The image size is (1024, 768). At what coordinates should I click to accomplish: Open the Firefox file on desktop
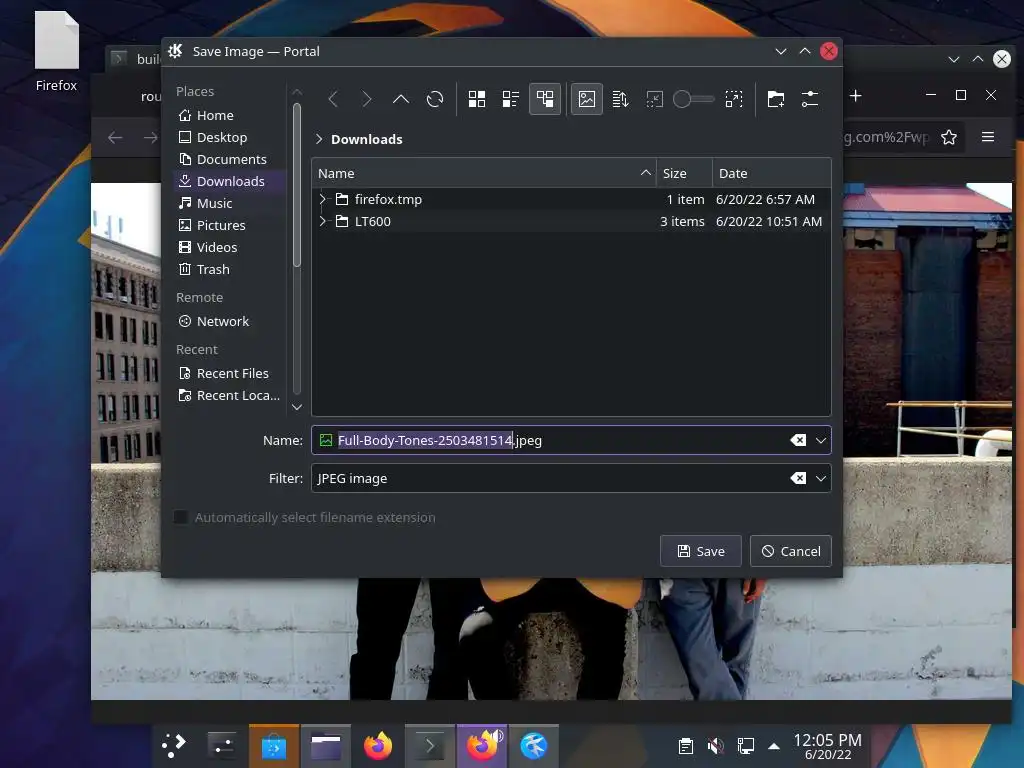point(56,52)
